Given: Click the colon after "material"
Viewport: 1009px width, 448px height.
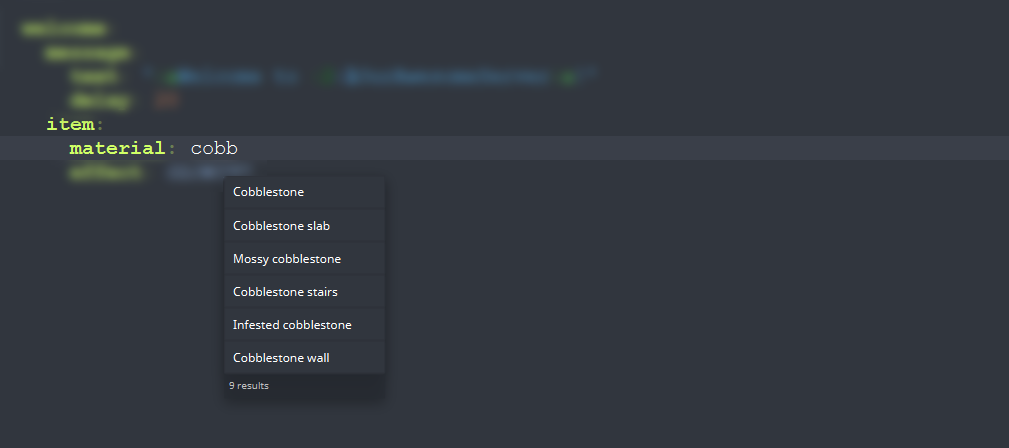Looking at the screenshot, I should point(171,149).
